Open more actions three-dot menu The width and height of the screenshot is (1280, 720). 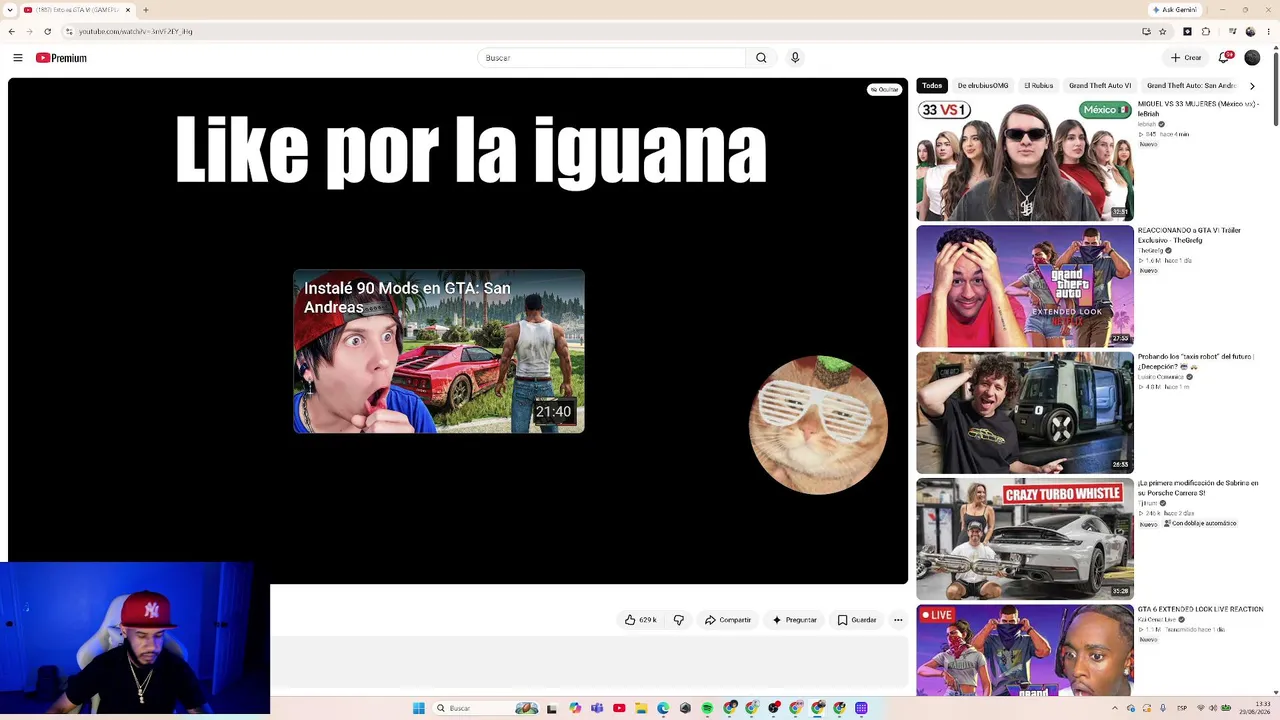(898, 620)
